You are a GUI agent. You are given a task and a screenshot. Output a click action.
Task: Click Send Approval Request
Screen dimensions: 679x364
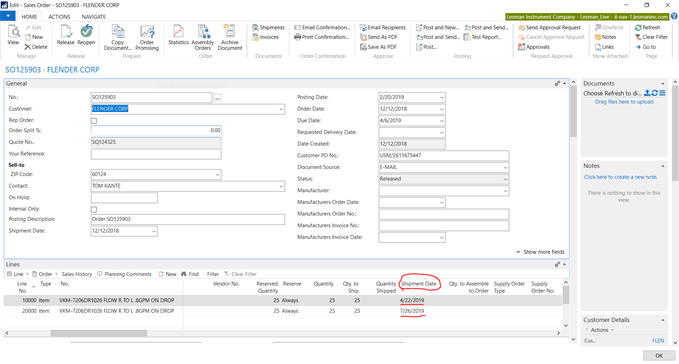[550, 27]
